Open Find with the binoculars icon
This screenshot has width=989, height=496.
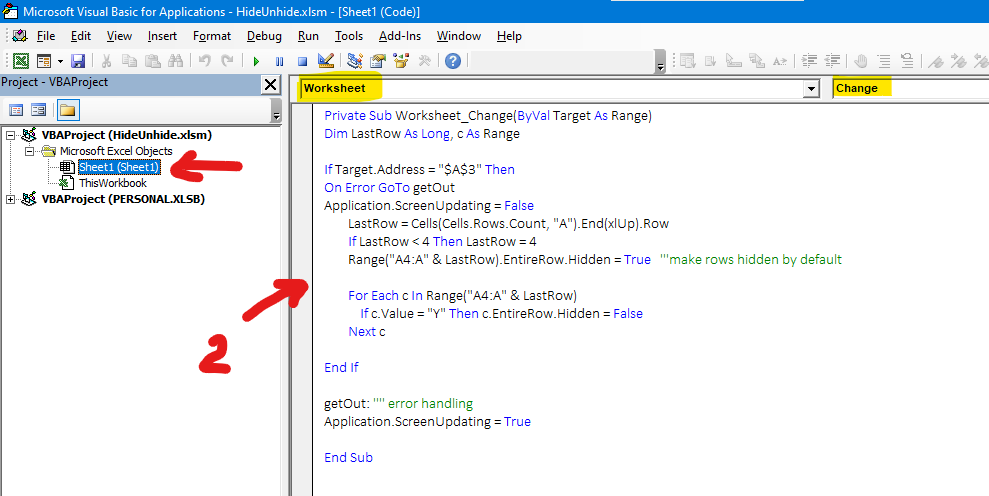(175, 61)
